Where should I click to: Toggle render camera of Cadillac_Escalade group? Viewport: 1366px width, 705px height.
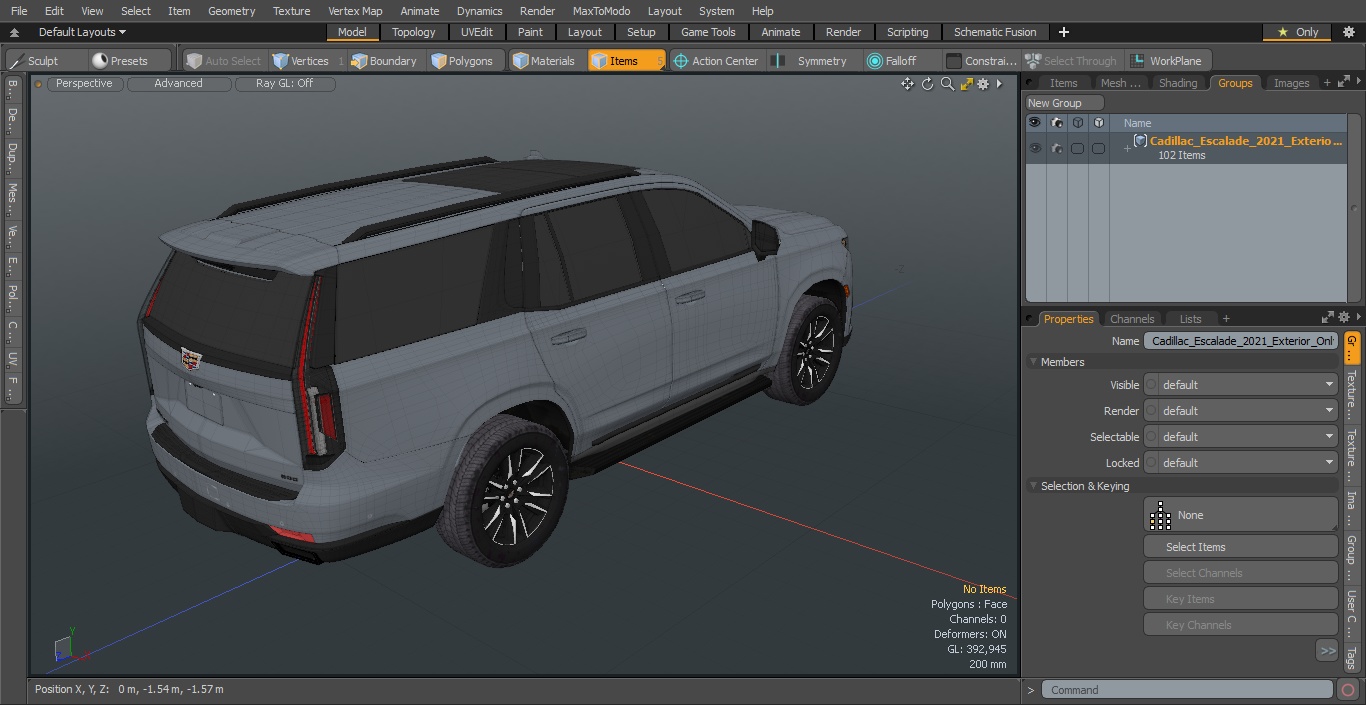coord(1056,148)
